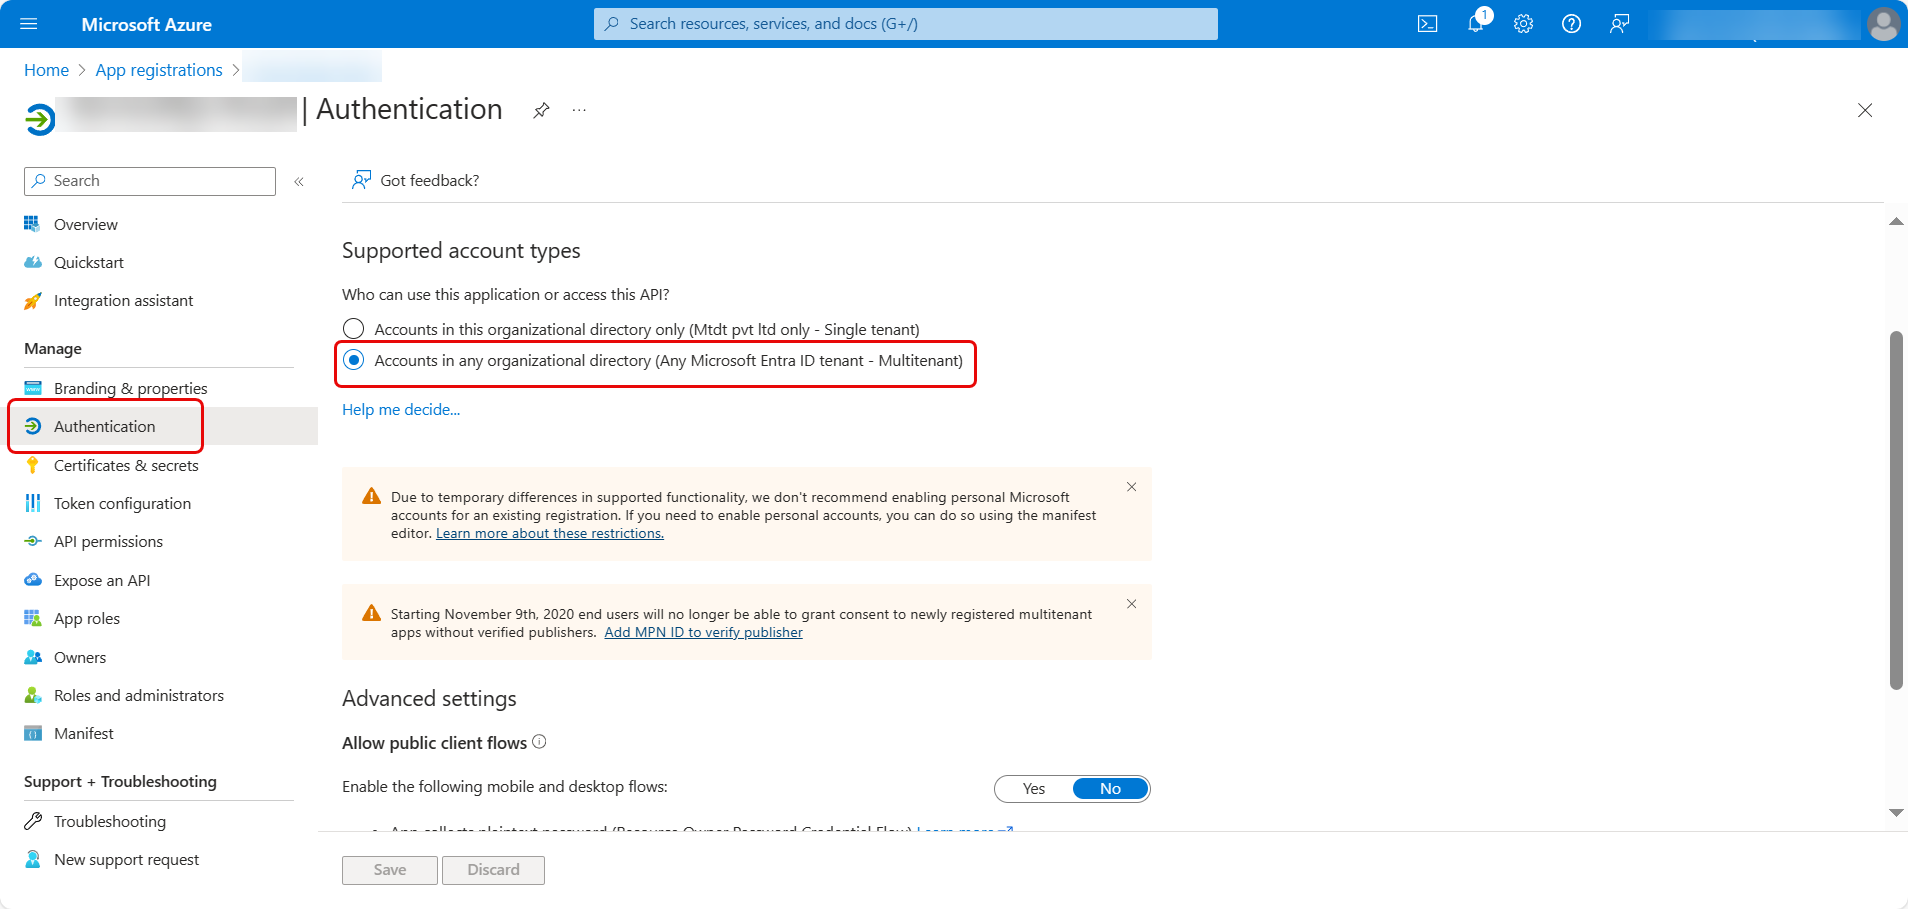Open the notifications bell
Image resolution: width=1908 pixels, height=909 pixels.
point(1476,24)
